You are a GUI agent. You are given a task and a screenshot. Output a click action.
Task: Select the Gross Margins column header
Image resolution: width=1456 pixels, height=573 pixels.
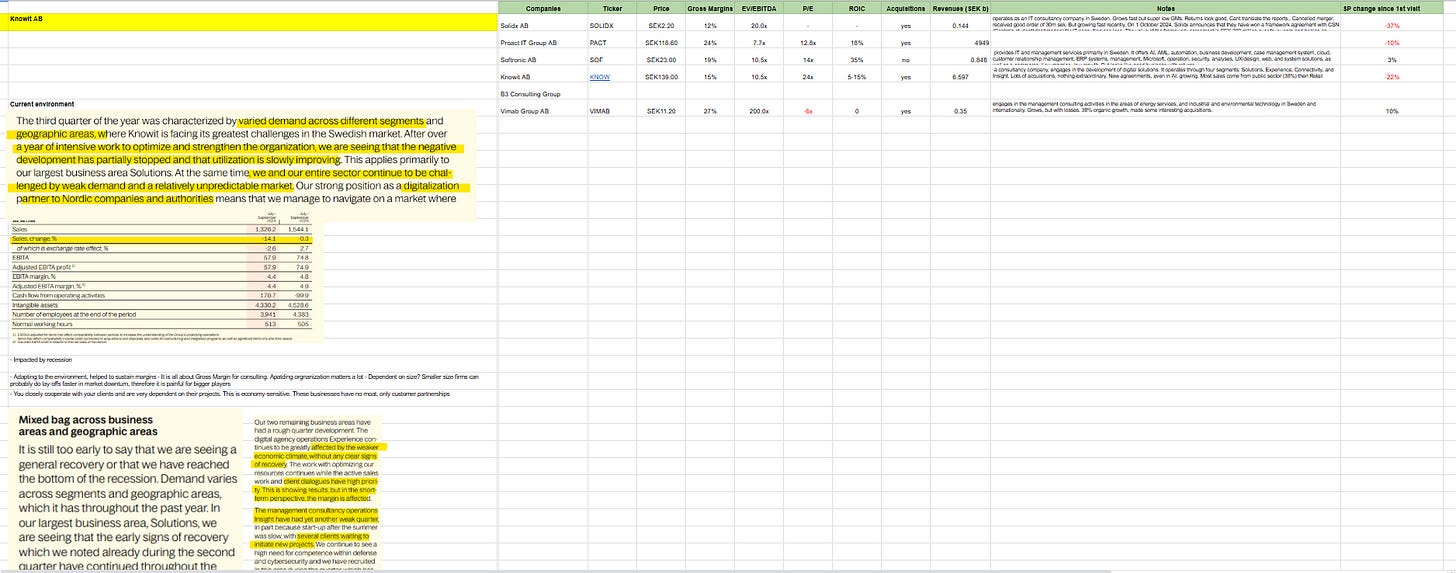tap(711, 8)
